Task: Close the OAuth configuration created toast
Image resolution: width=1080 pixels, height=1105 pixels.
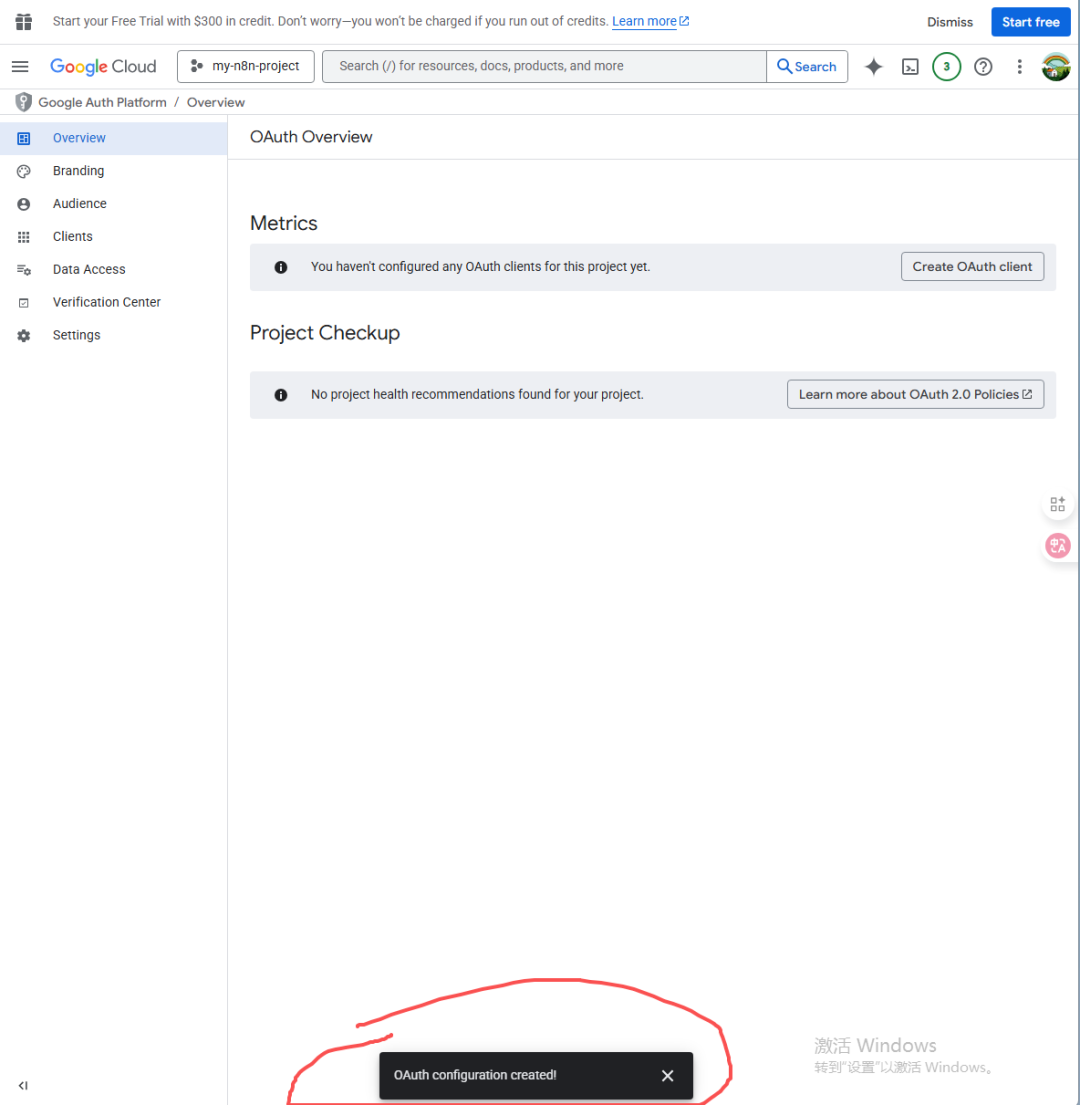Action: 667,1076
